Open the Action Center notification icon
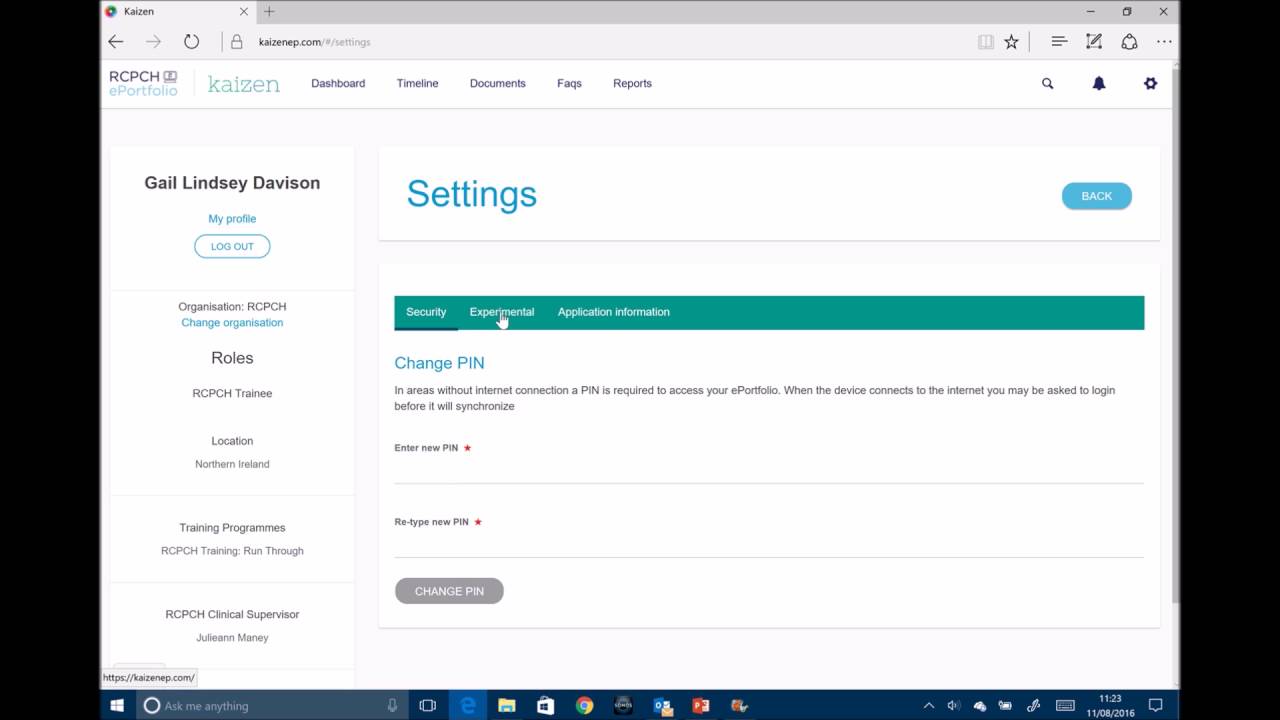 [1155, 705]
